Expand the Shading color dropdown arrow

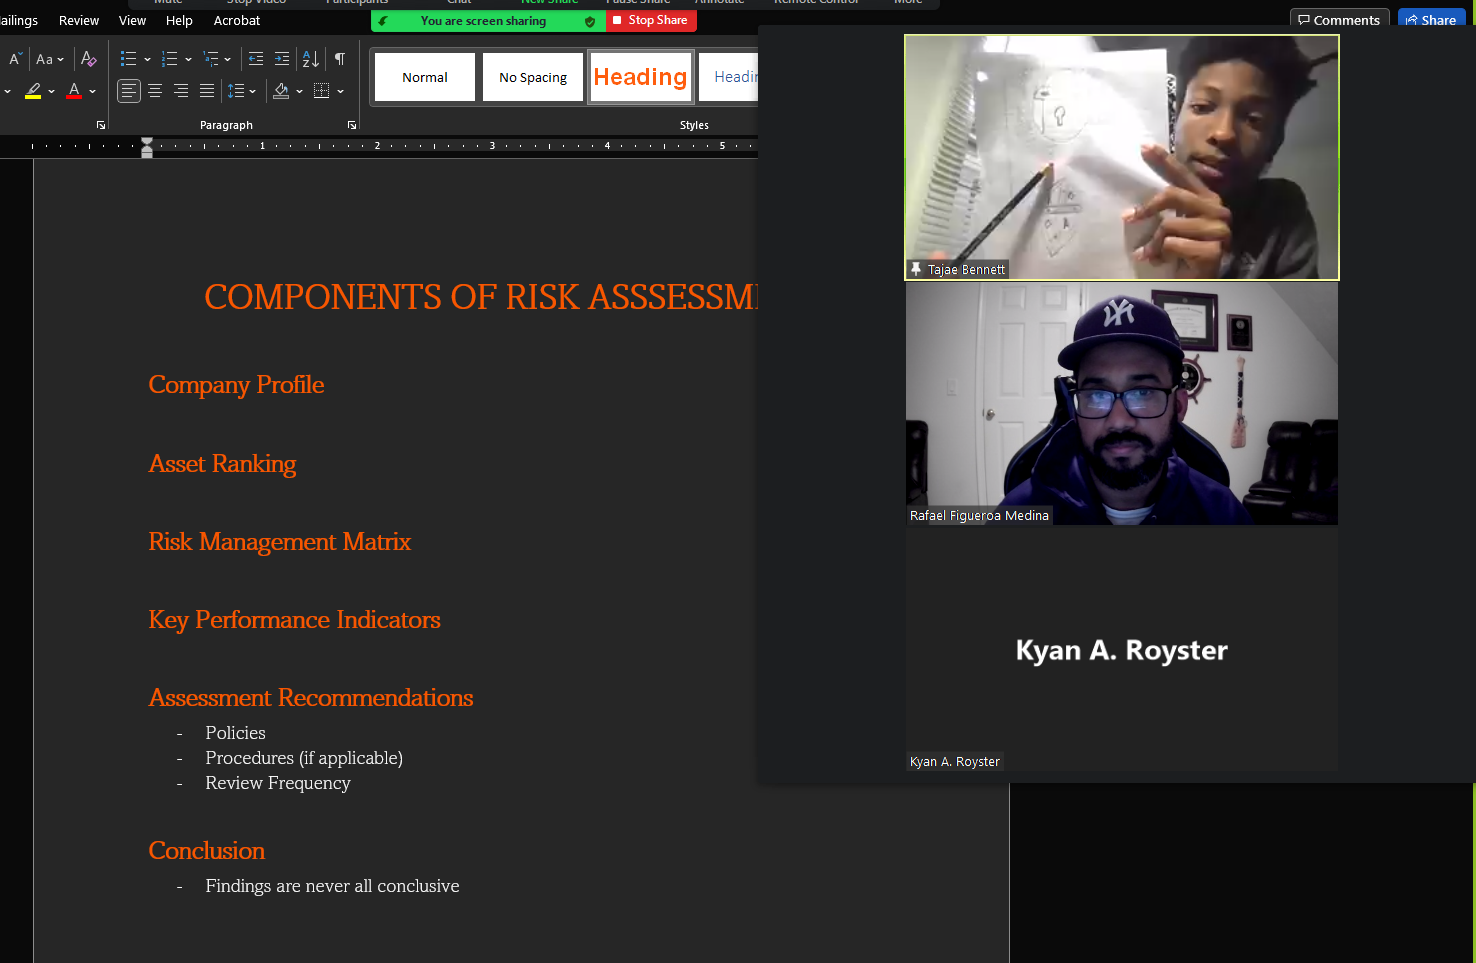[299, 92]
